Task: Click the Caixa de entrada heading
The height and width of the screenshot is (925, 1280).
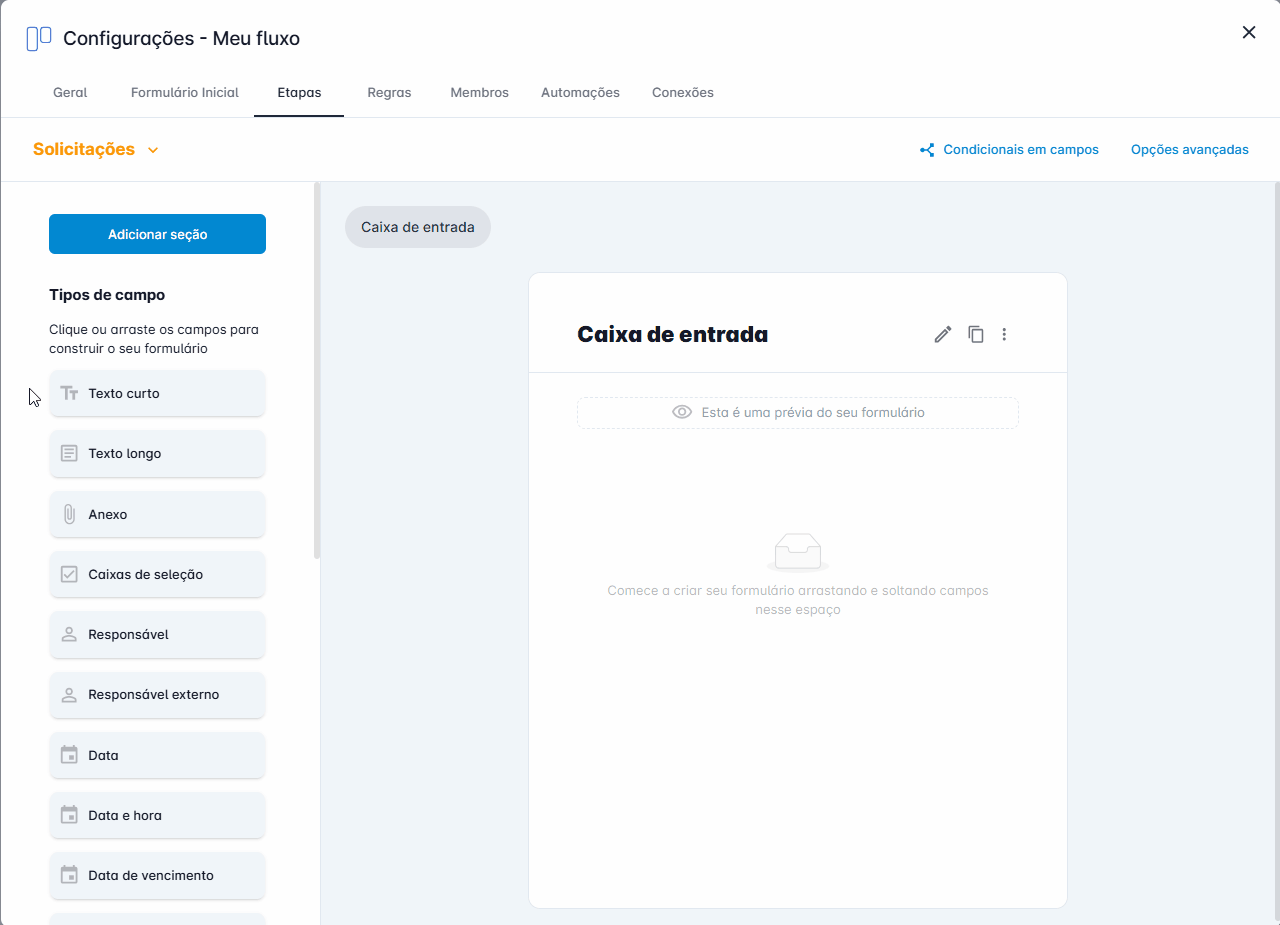Action: (x=673, y=335)
